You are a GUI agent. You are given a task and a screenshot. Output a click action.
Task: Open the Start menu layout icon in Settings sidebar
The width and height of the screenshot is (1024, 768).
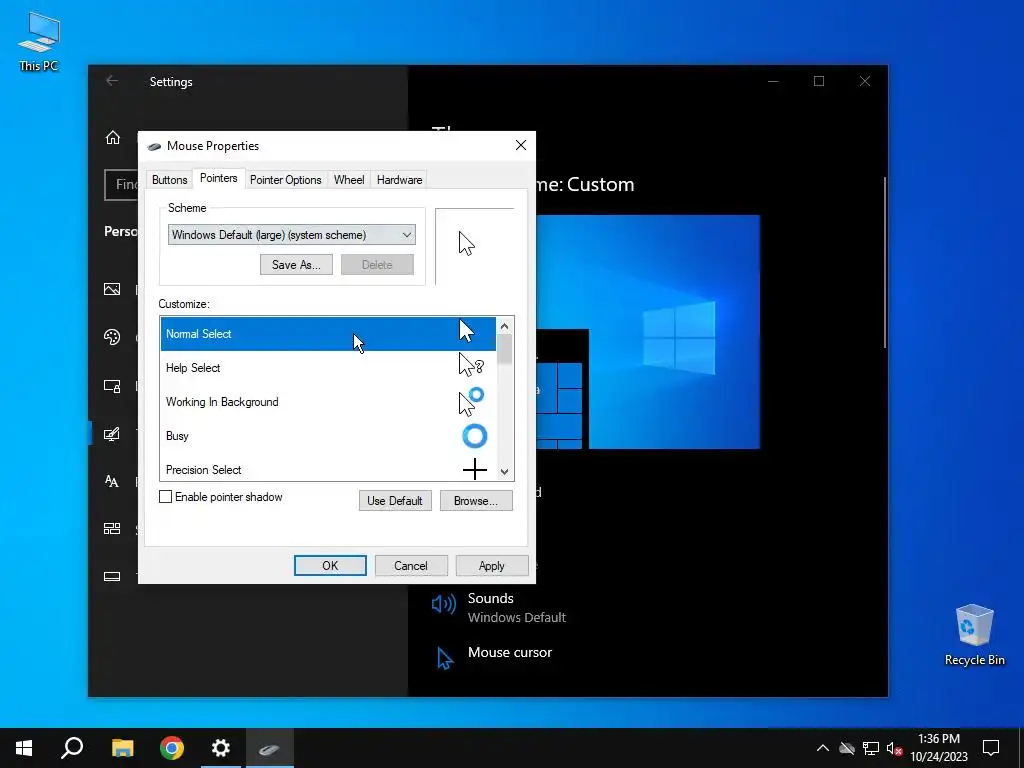112,528
